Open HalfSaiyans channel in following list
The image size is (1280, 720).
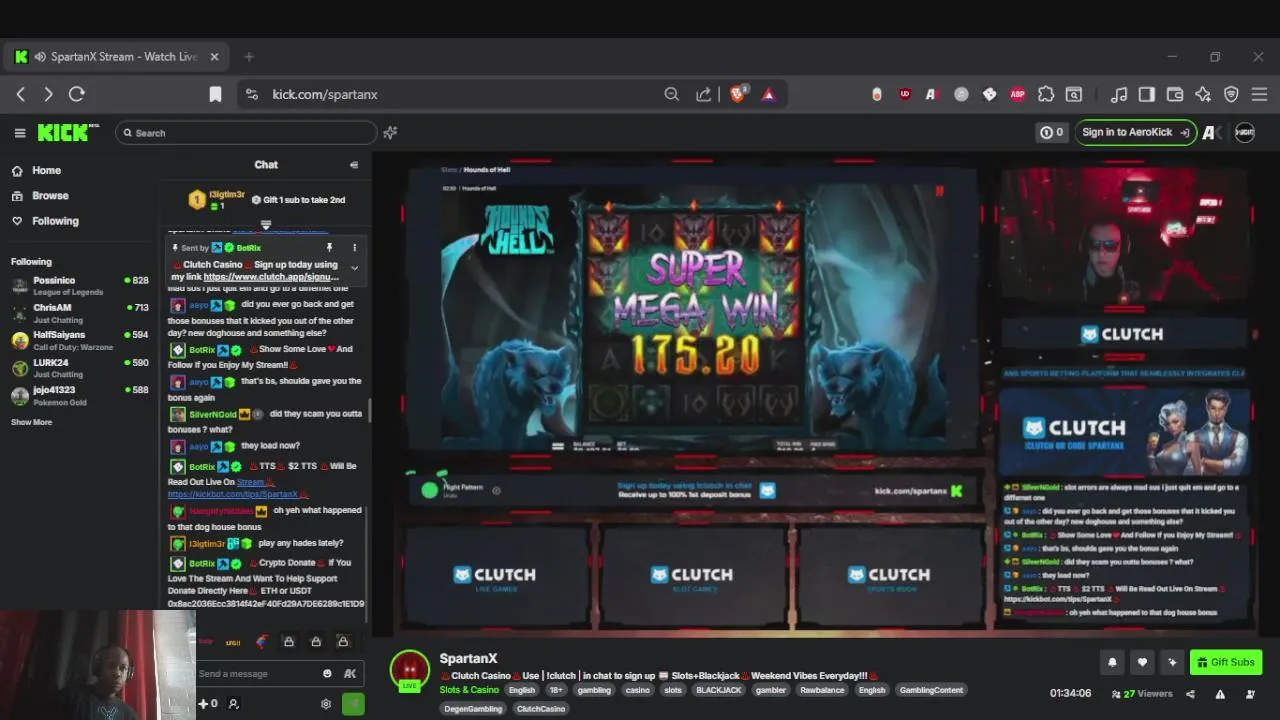pos(79,339)
